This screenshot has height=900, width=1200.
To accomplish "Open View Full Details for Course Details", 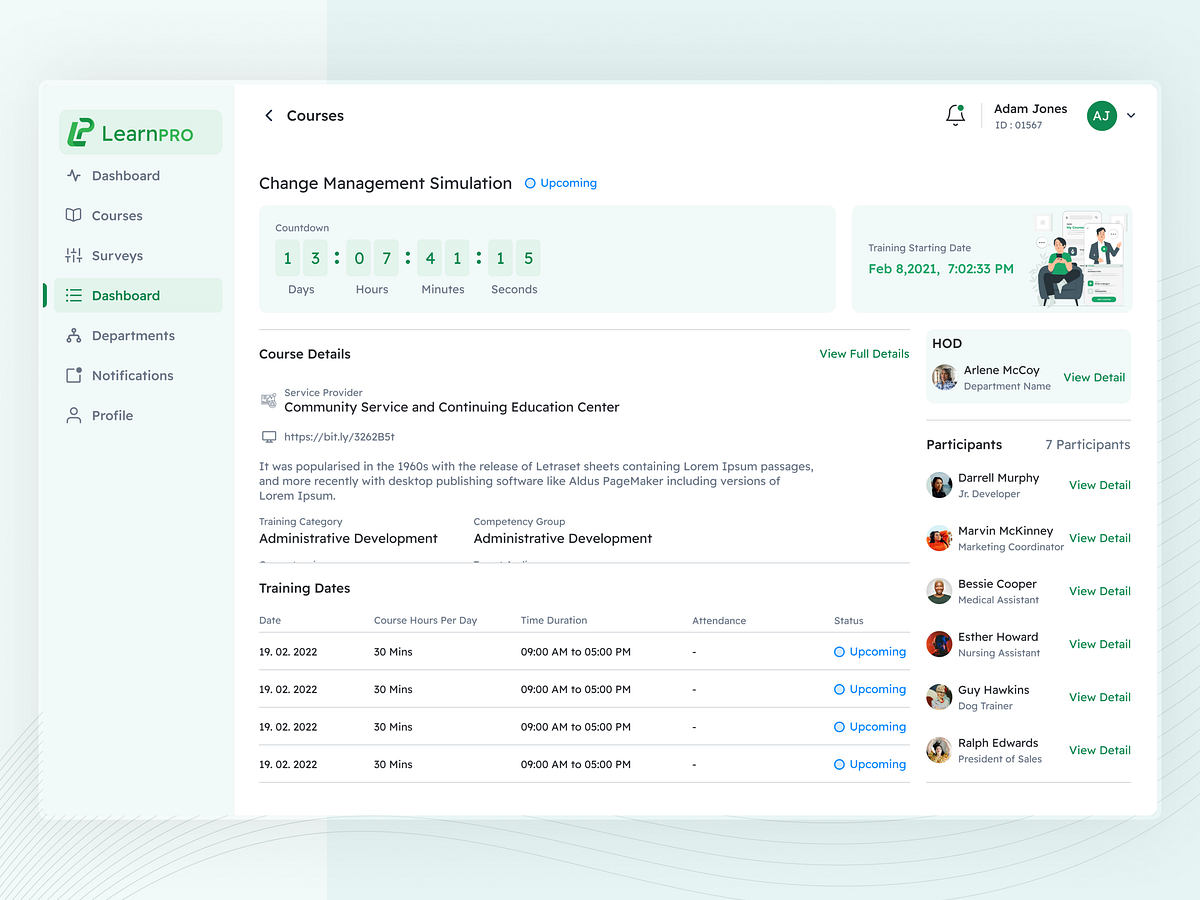I will [864, 353].
